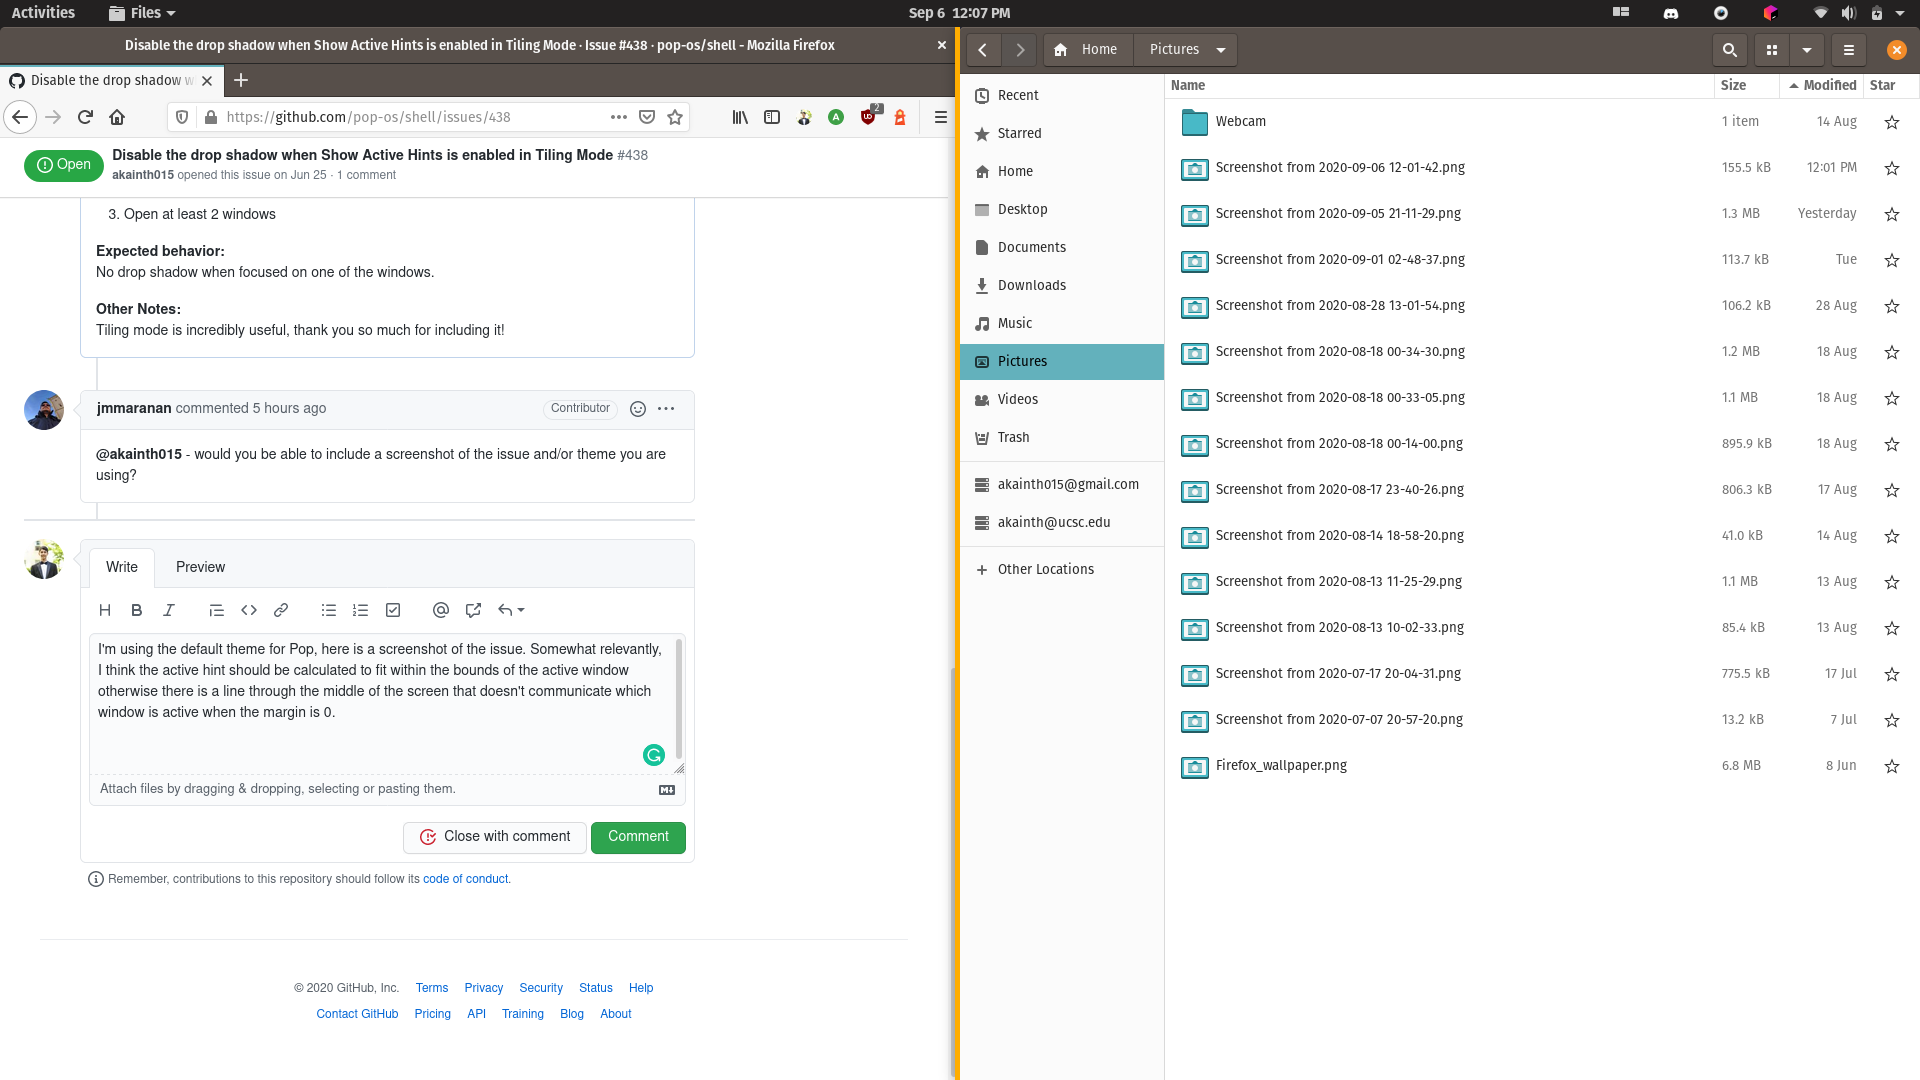Open the Firefox Library icon
This screenshot has height=1080, width=1920.
coord(740,117)
